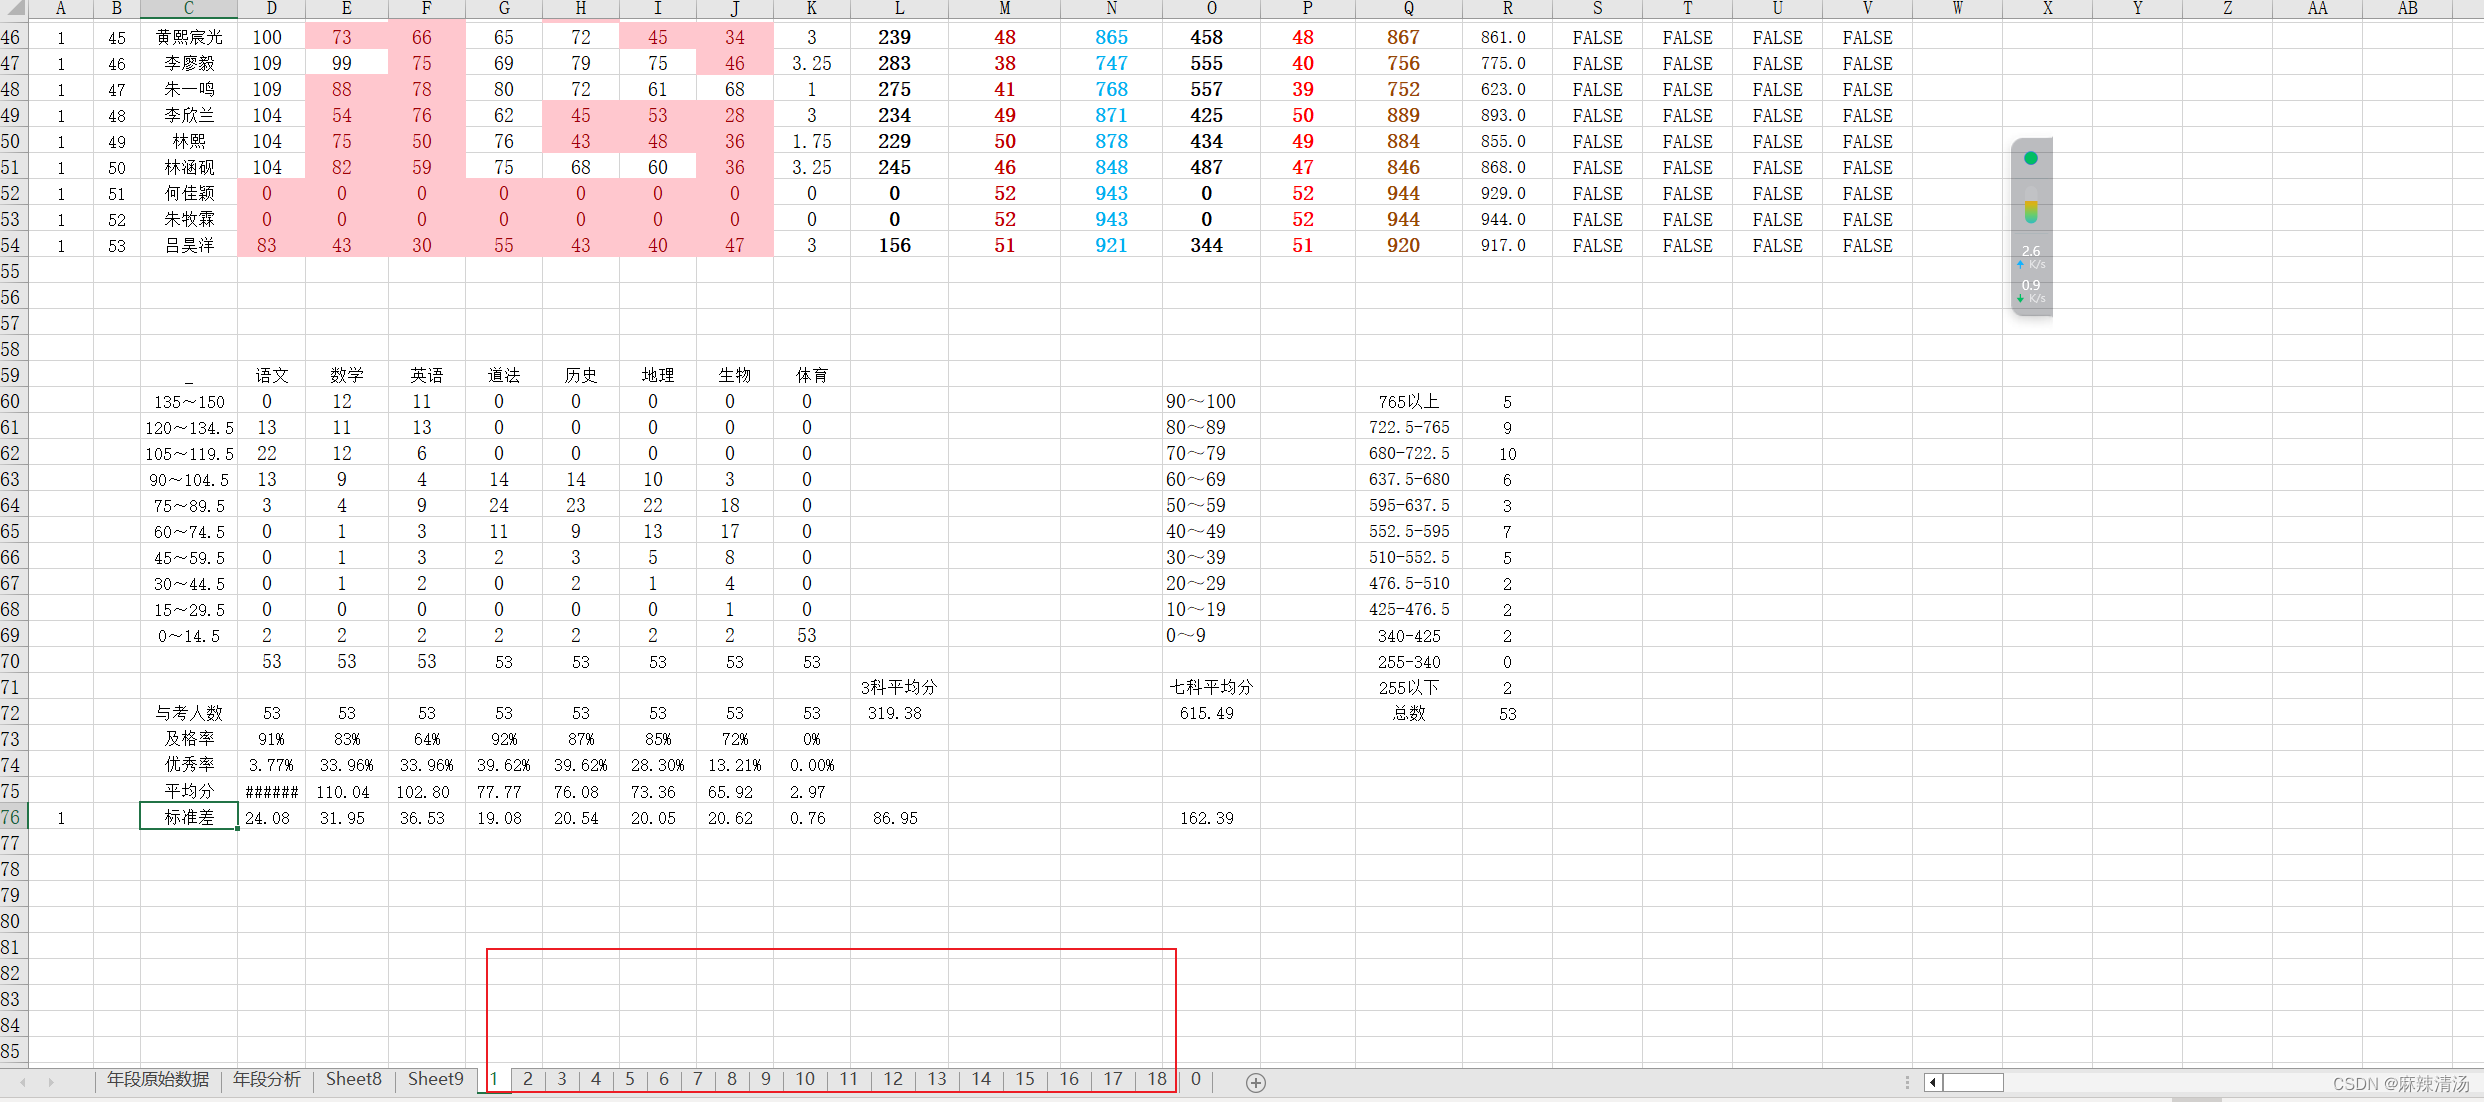The height and width of the screenshot is (1102, 2484).
Task: Click the download speed indicator
Action: click(2031, 290)
